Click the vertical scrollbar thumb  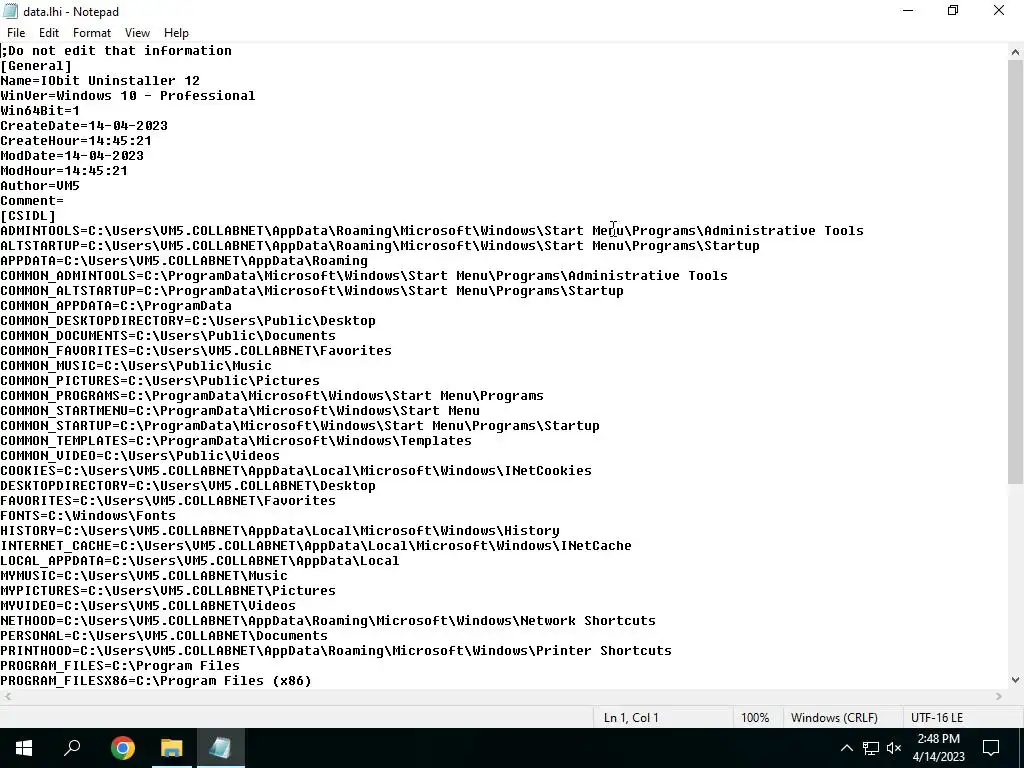pyautogui.click(x=1015, y=271)
